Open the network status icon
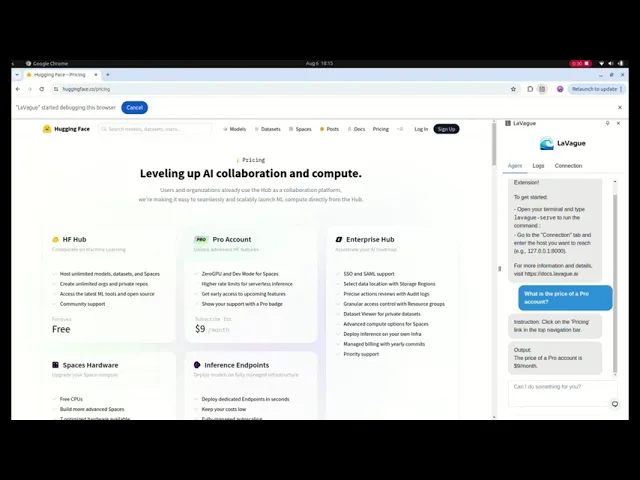640x480 pixels. click(601, 64)
